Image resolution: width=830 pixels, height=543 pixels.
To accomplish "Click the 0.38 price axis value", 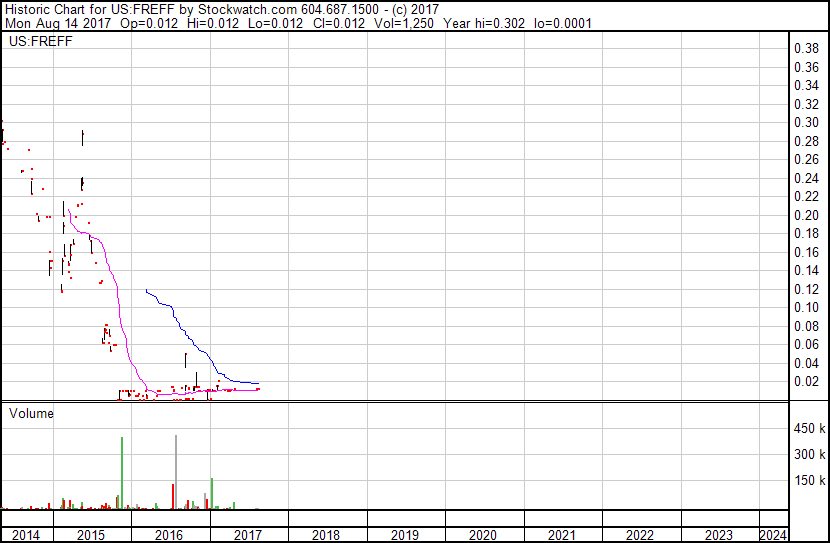I will [x=806, y=49].
